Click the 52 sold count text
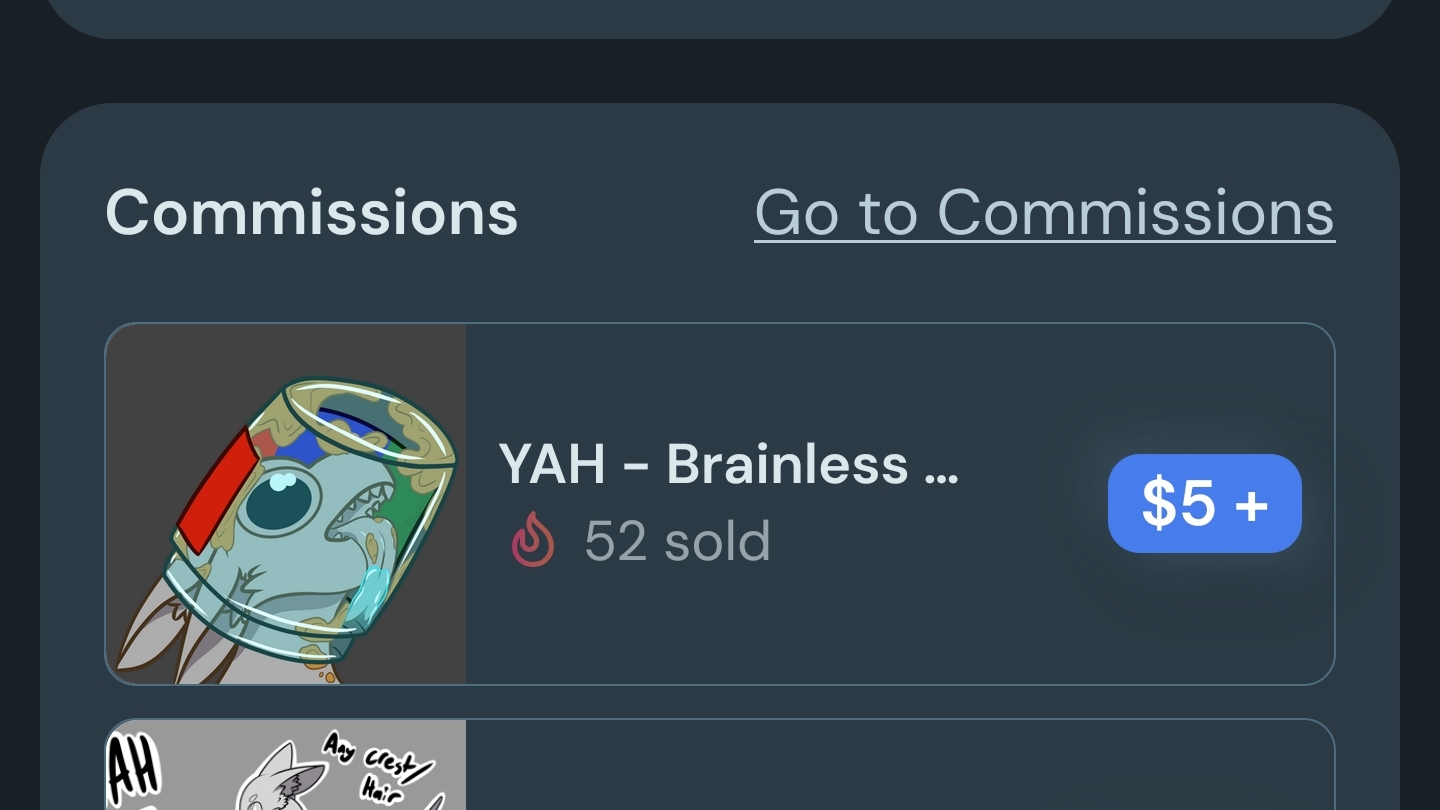 click(677, 541)
